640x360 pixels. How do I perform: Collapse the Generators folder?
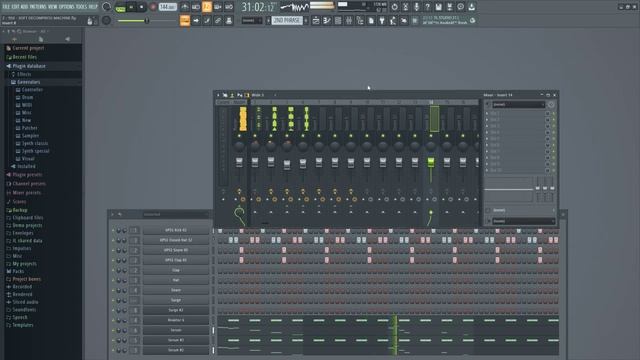29,82
